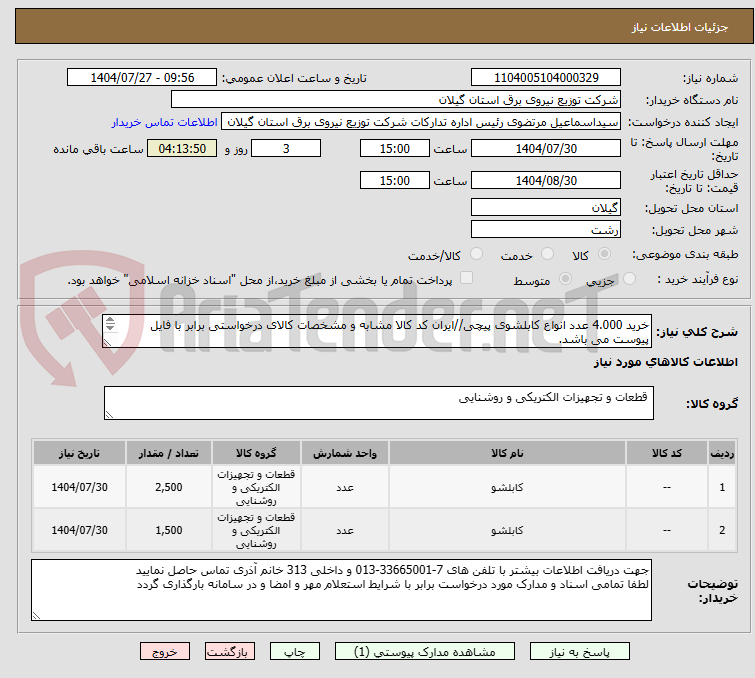This screenshot has height=678, width=755.
Task: Click the توضیحات خریدار text area
Action: (x=341, y=590)
